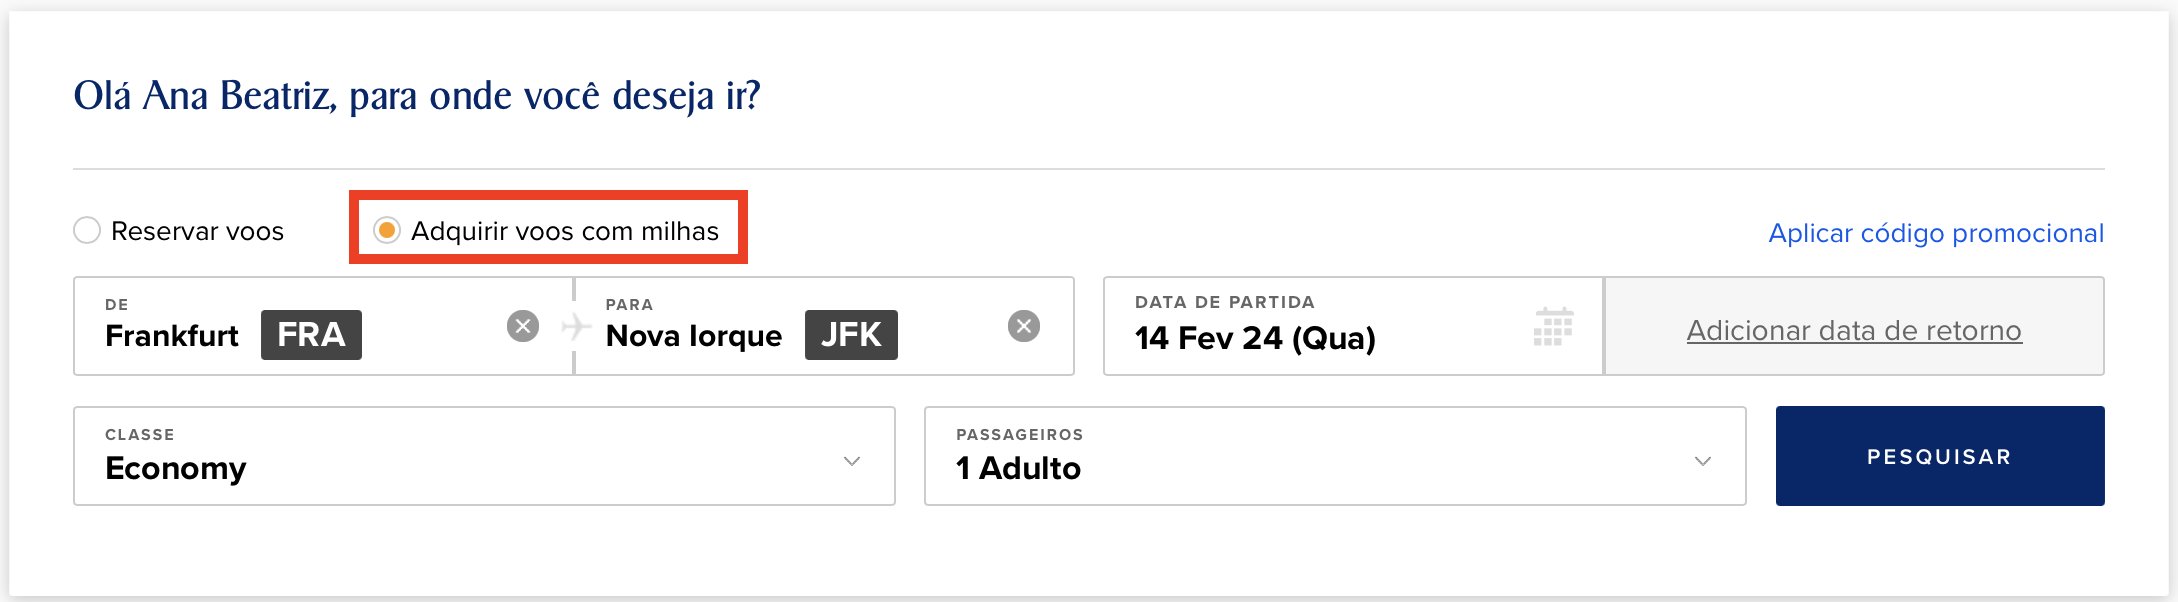Expand the Passageiros chevron arrow

[x=1703, y=461]
